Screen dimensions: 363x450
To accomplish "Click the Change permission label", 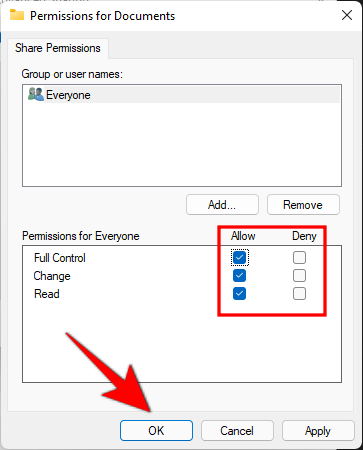I will coord(52,276).
